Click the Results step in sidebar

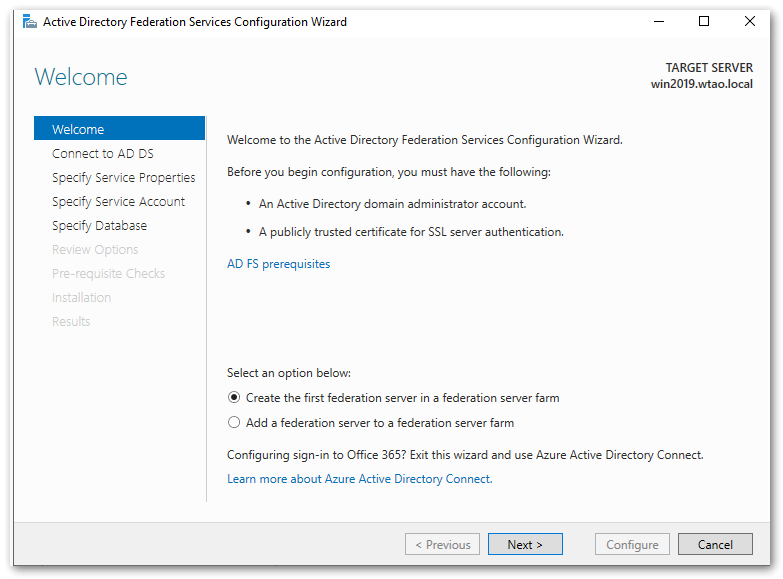coord(71,322)
